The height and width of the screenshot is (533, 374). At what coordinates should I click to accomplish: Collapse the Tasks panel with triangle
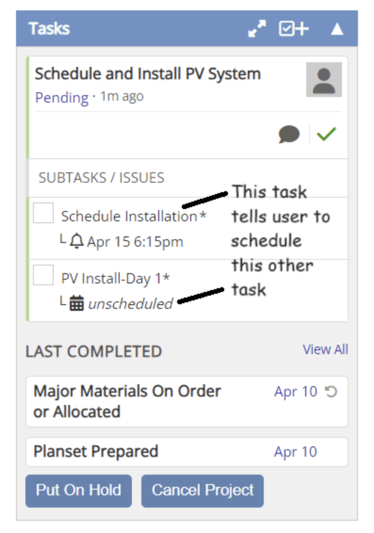337,29
